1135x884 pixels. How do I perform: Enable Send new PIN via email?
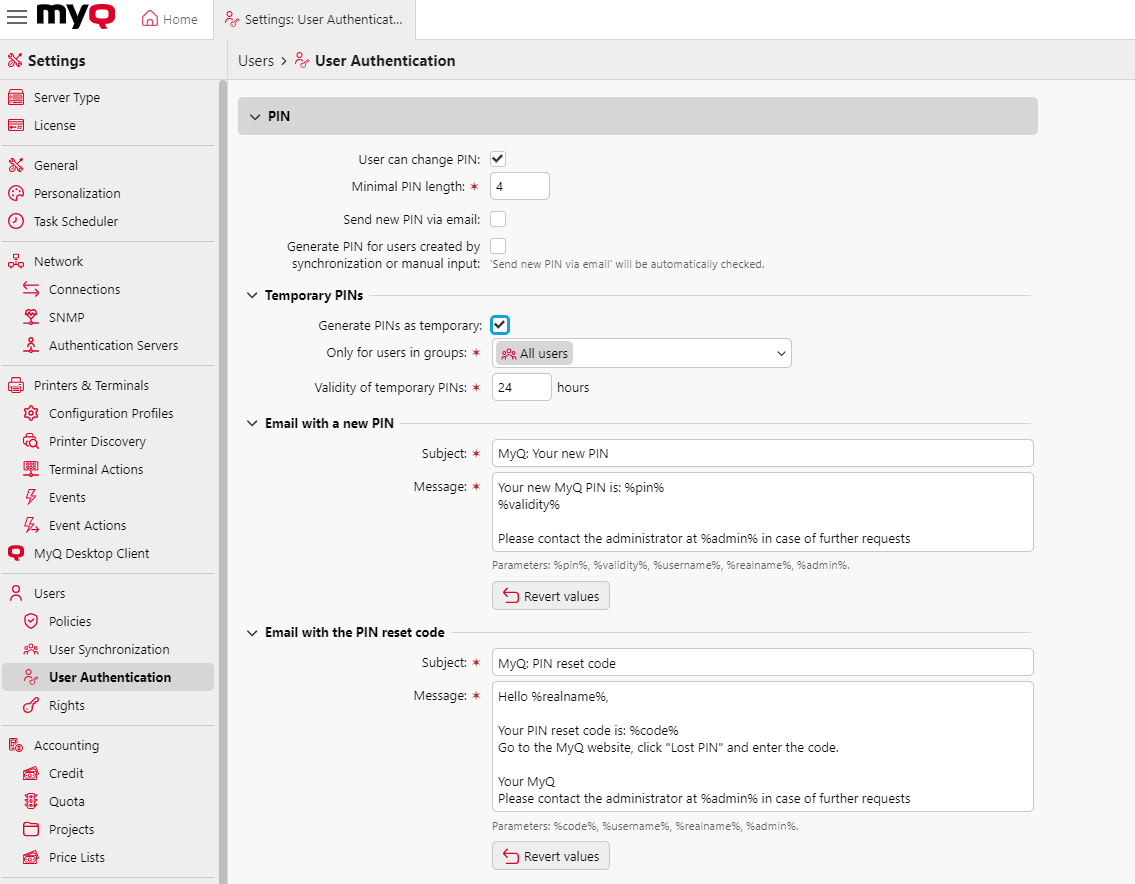[x=497, y=218]
